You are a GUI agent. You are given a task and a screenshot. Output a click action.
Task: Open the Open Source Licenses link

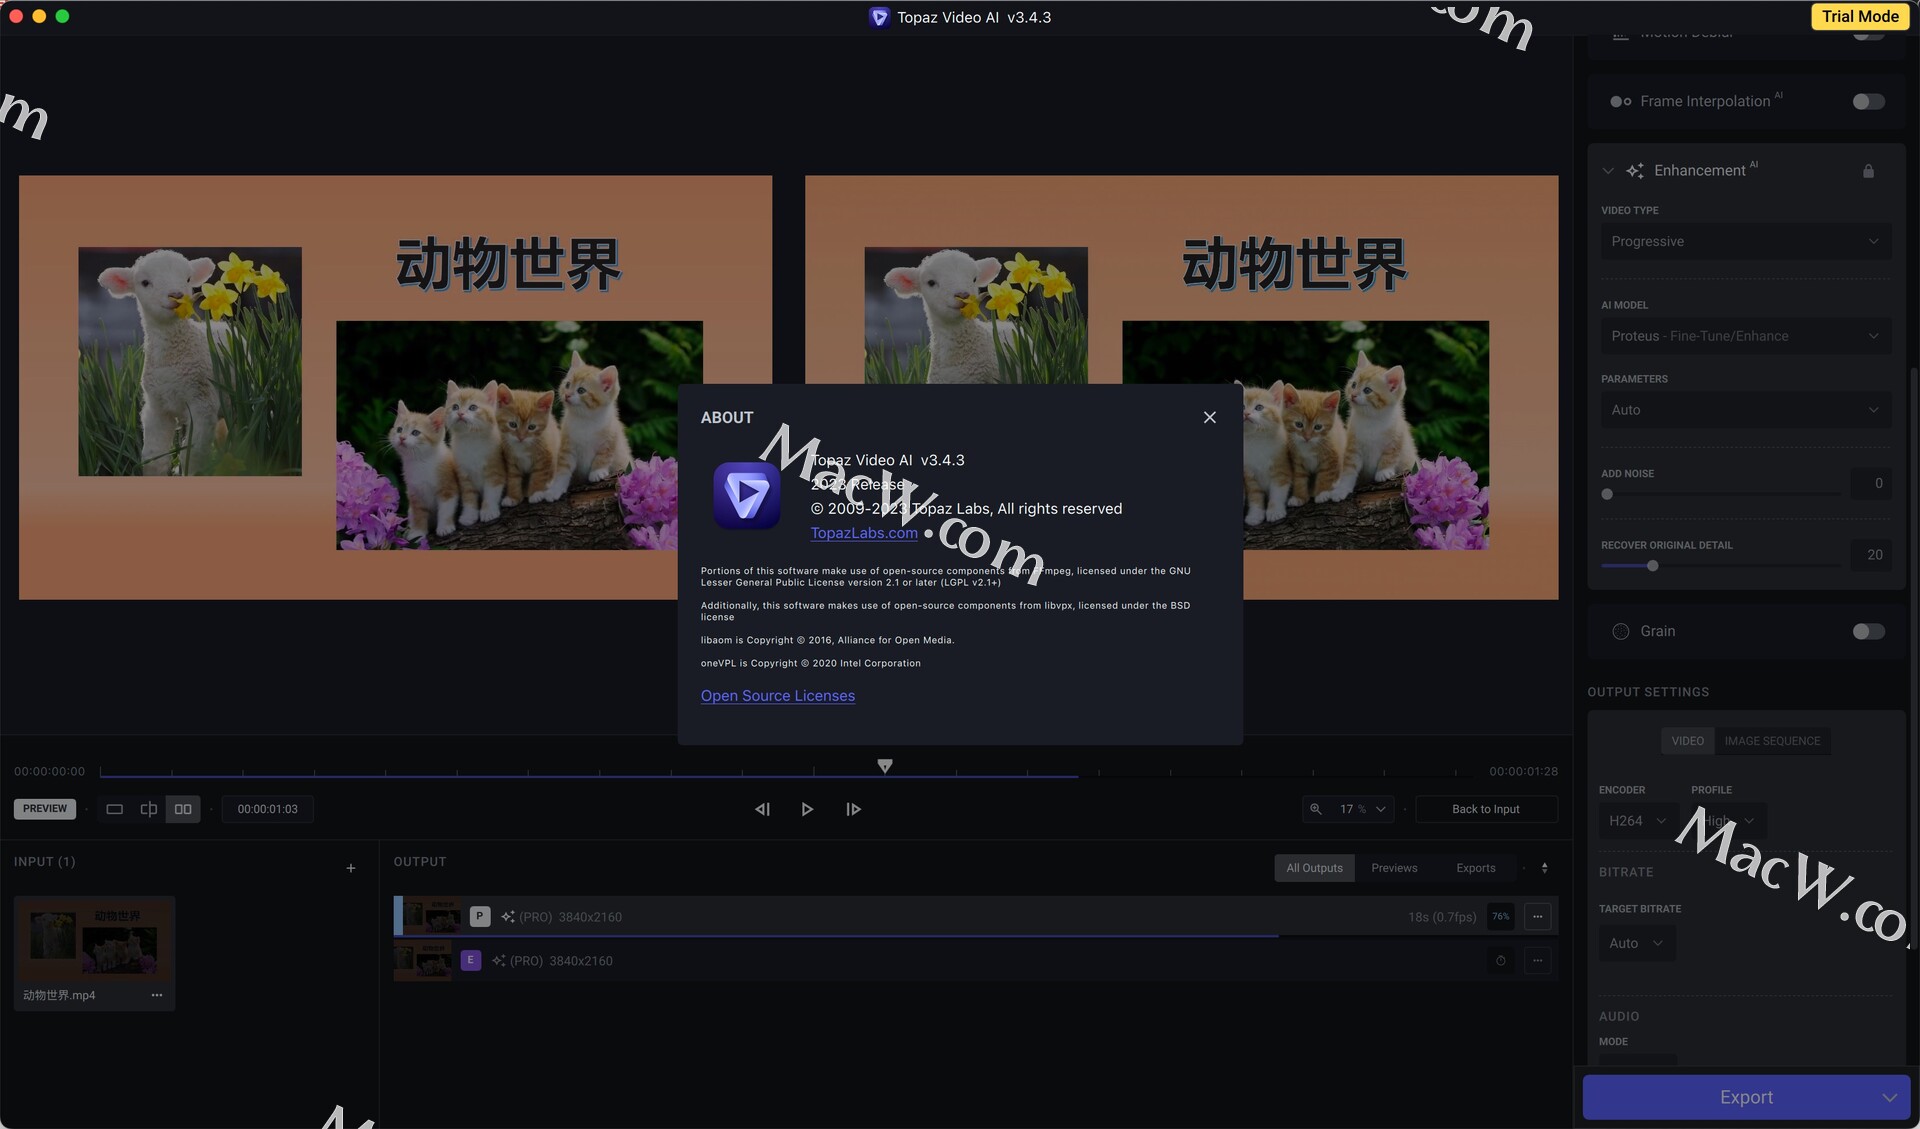[777, 696]
